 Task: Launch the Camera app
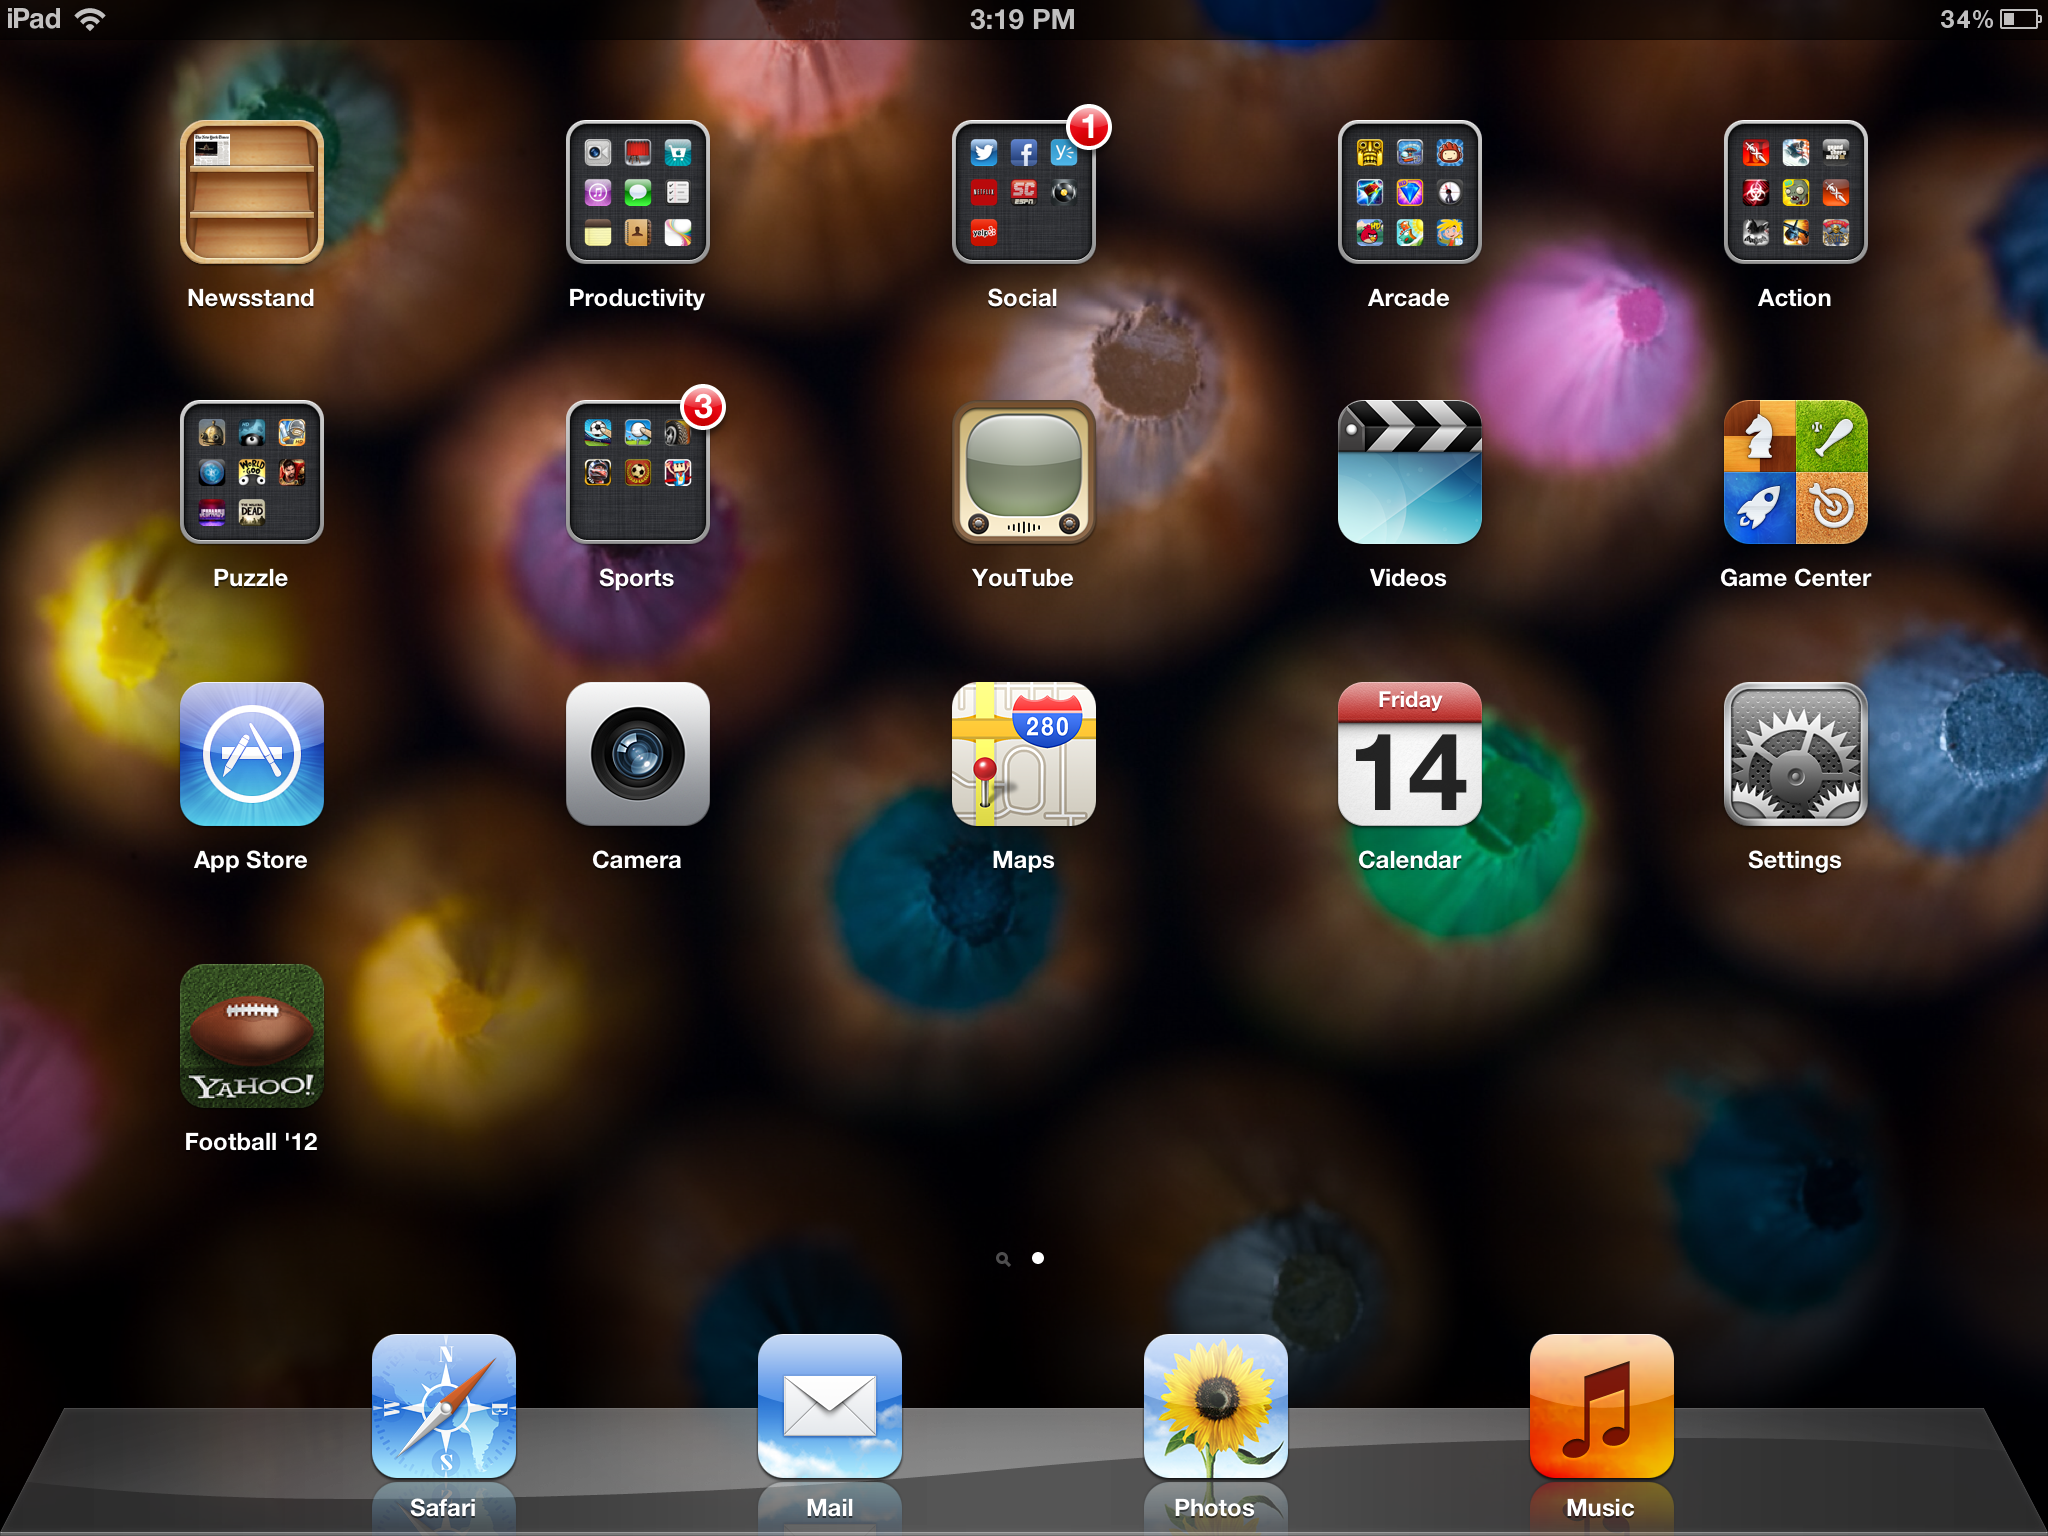(x=638, y=754)
